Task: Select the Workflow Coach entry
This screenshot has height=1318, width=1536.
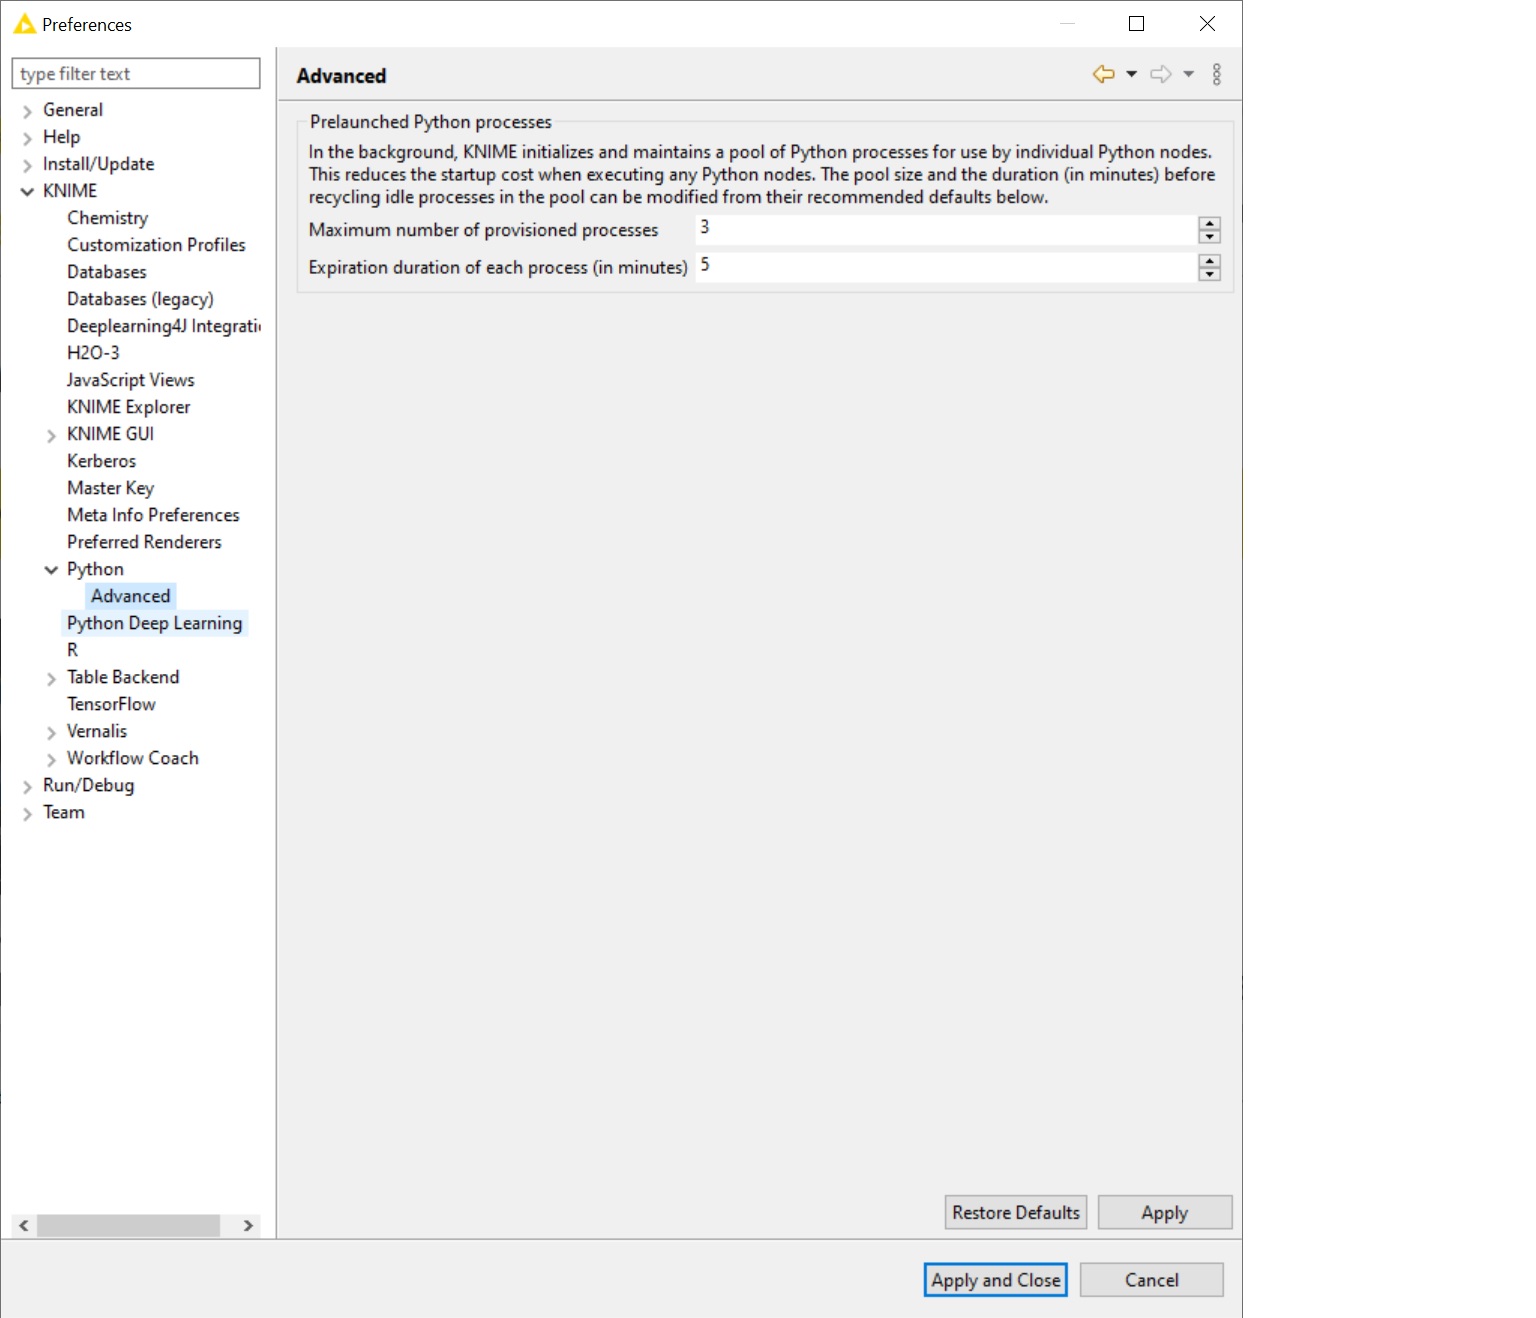Action: tap(132, 758)
